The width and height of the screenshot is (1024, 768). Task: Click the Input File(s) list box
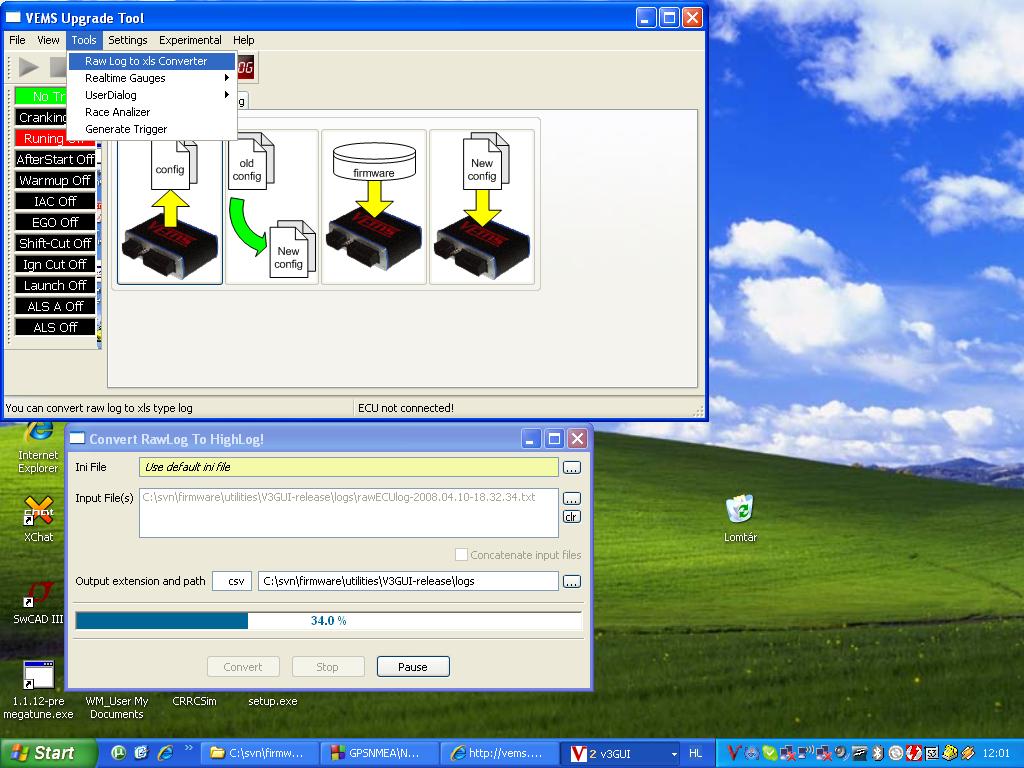point(349,513)
